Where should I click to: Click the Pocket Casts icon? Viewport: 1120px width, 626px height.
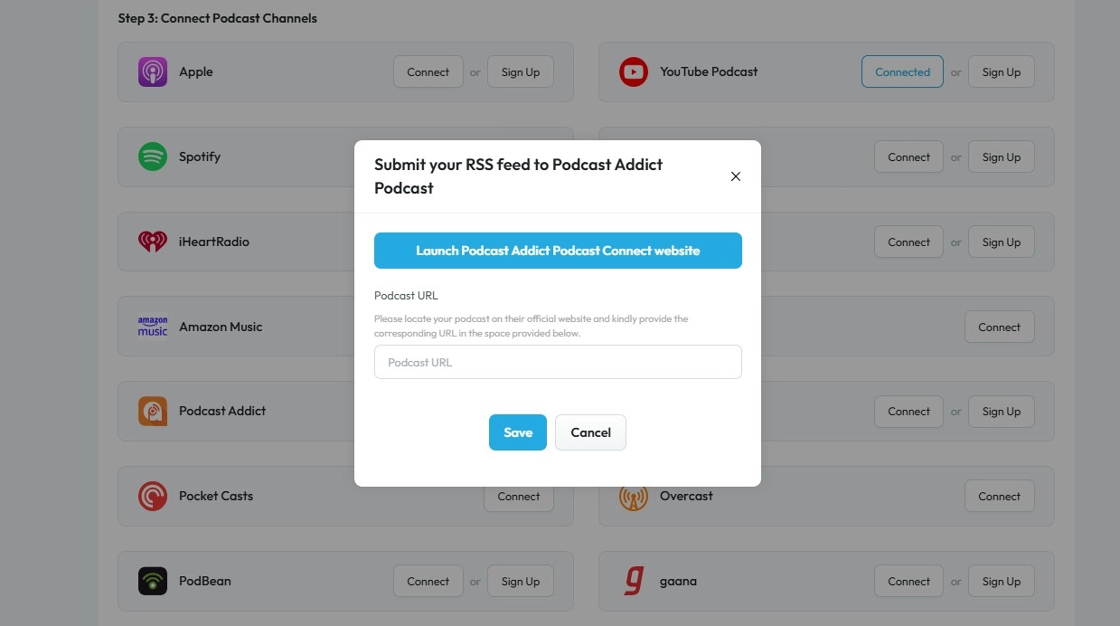click(152, 496)
